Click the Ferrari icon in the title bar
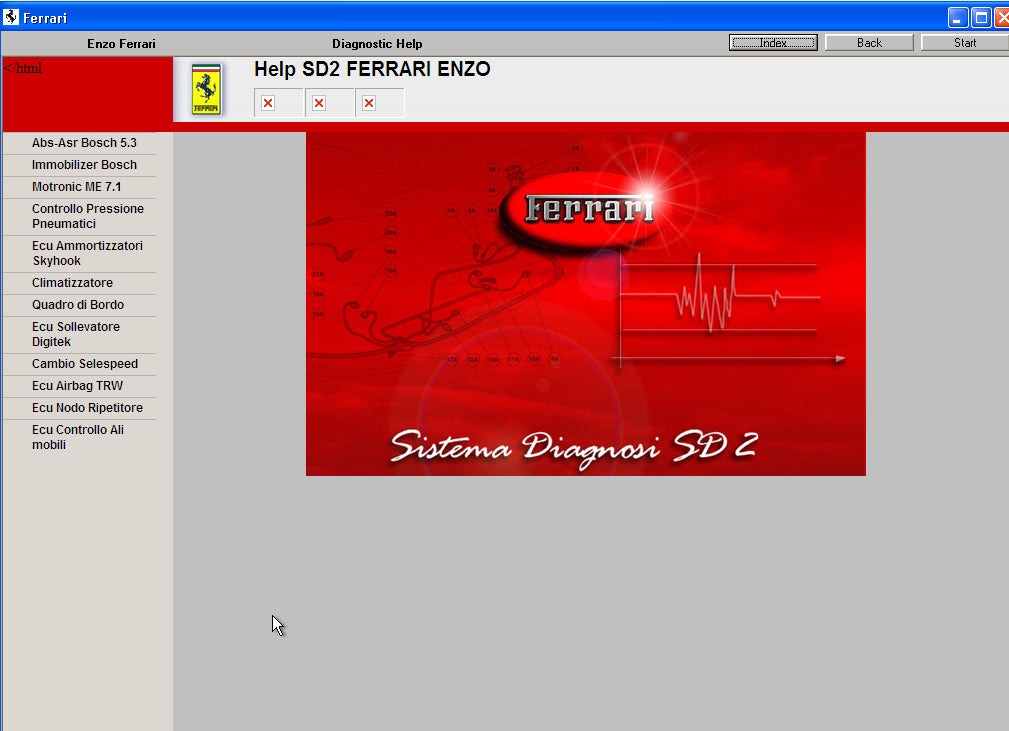1009x731 pixels. click(x=12, y=16)
